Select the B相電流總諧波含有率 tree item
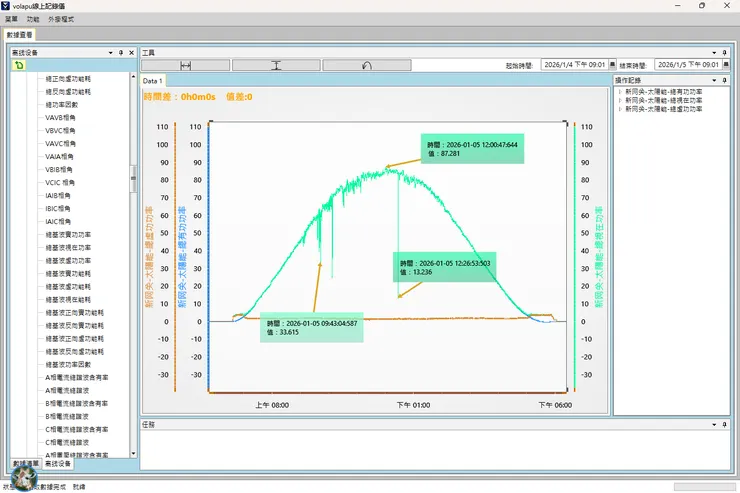Image resolution: width=740 pixels, height=493 pixels. point(76,403)
